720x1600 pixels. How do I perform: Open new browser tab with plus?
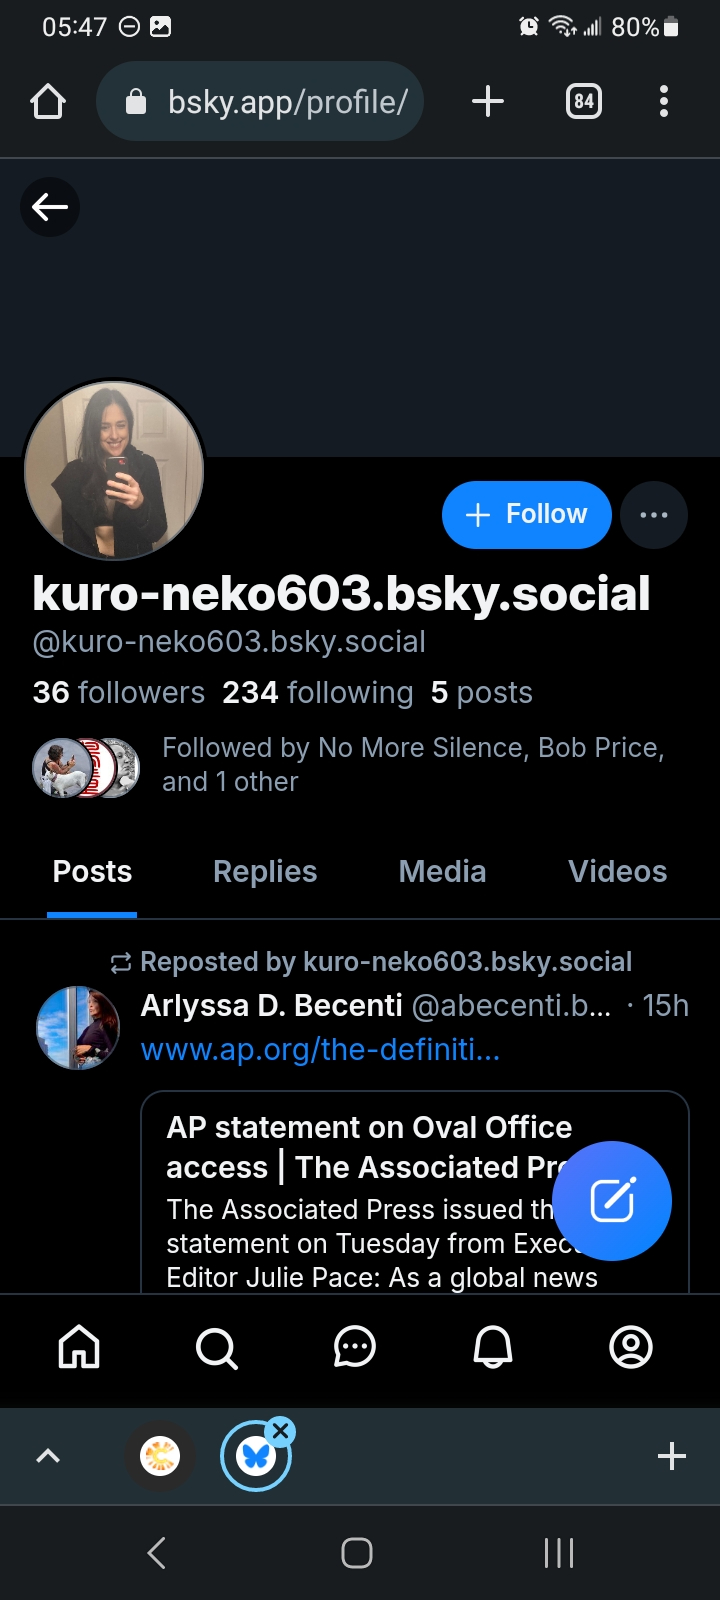point(487,102)
